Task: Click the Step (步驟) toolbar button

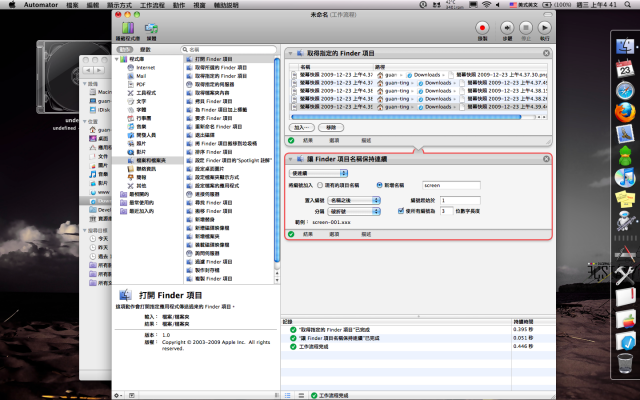Action: tap(507, 28)
